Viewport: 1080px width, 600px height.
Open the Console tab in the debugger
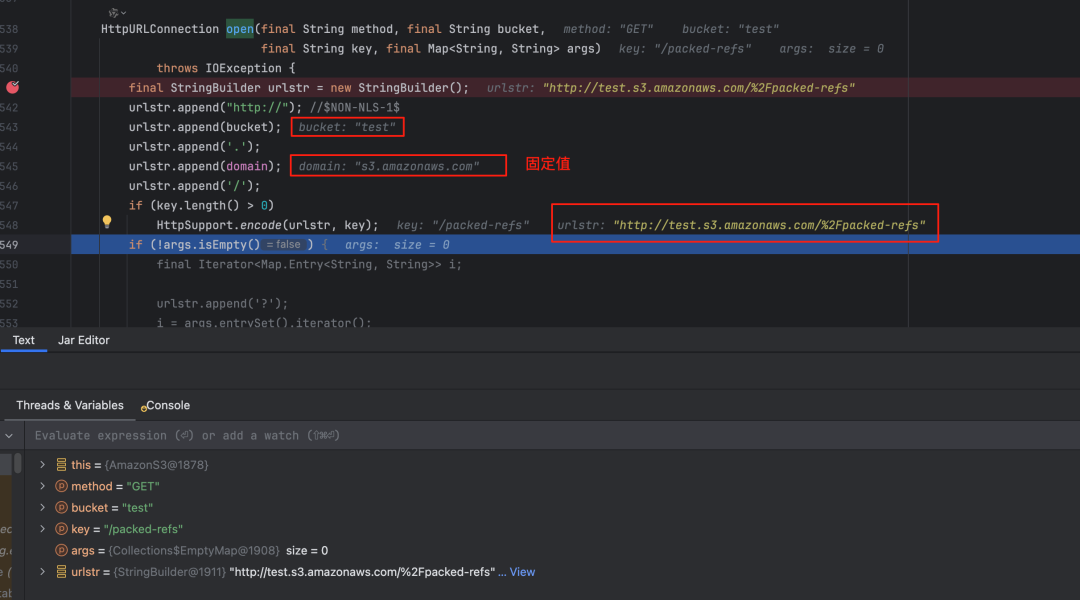pos(165,405)
